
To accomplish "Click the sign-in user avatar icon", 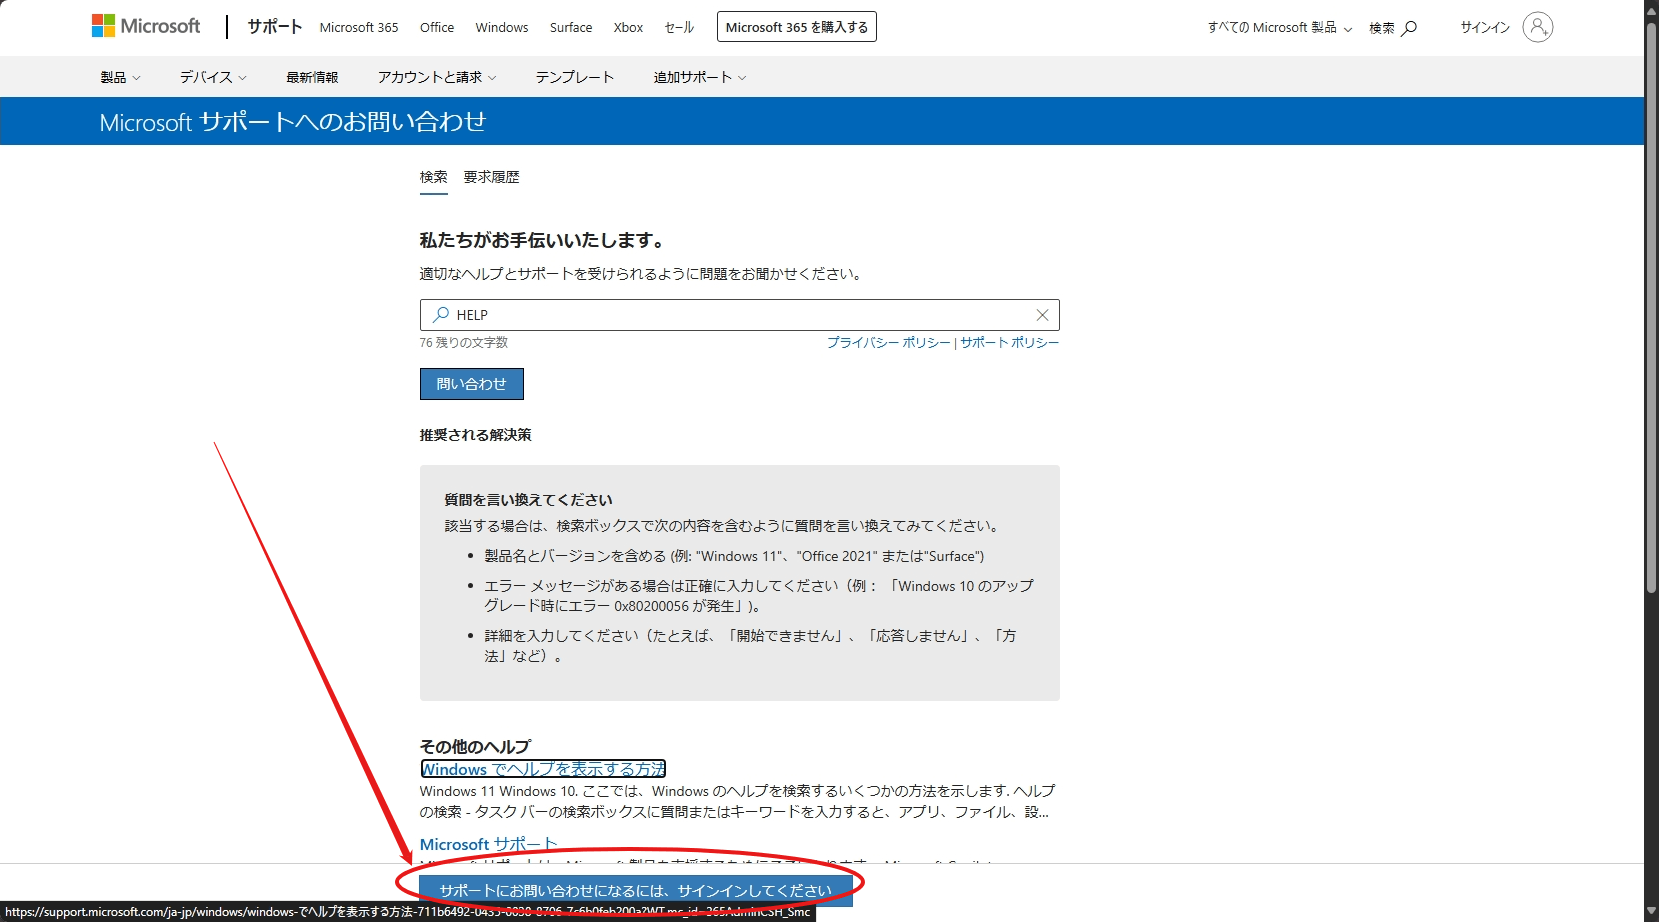I will click(x=1537, y=27).
